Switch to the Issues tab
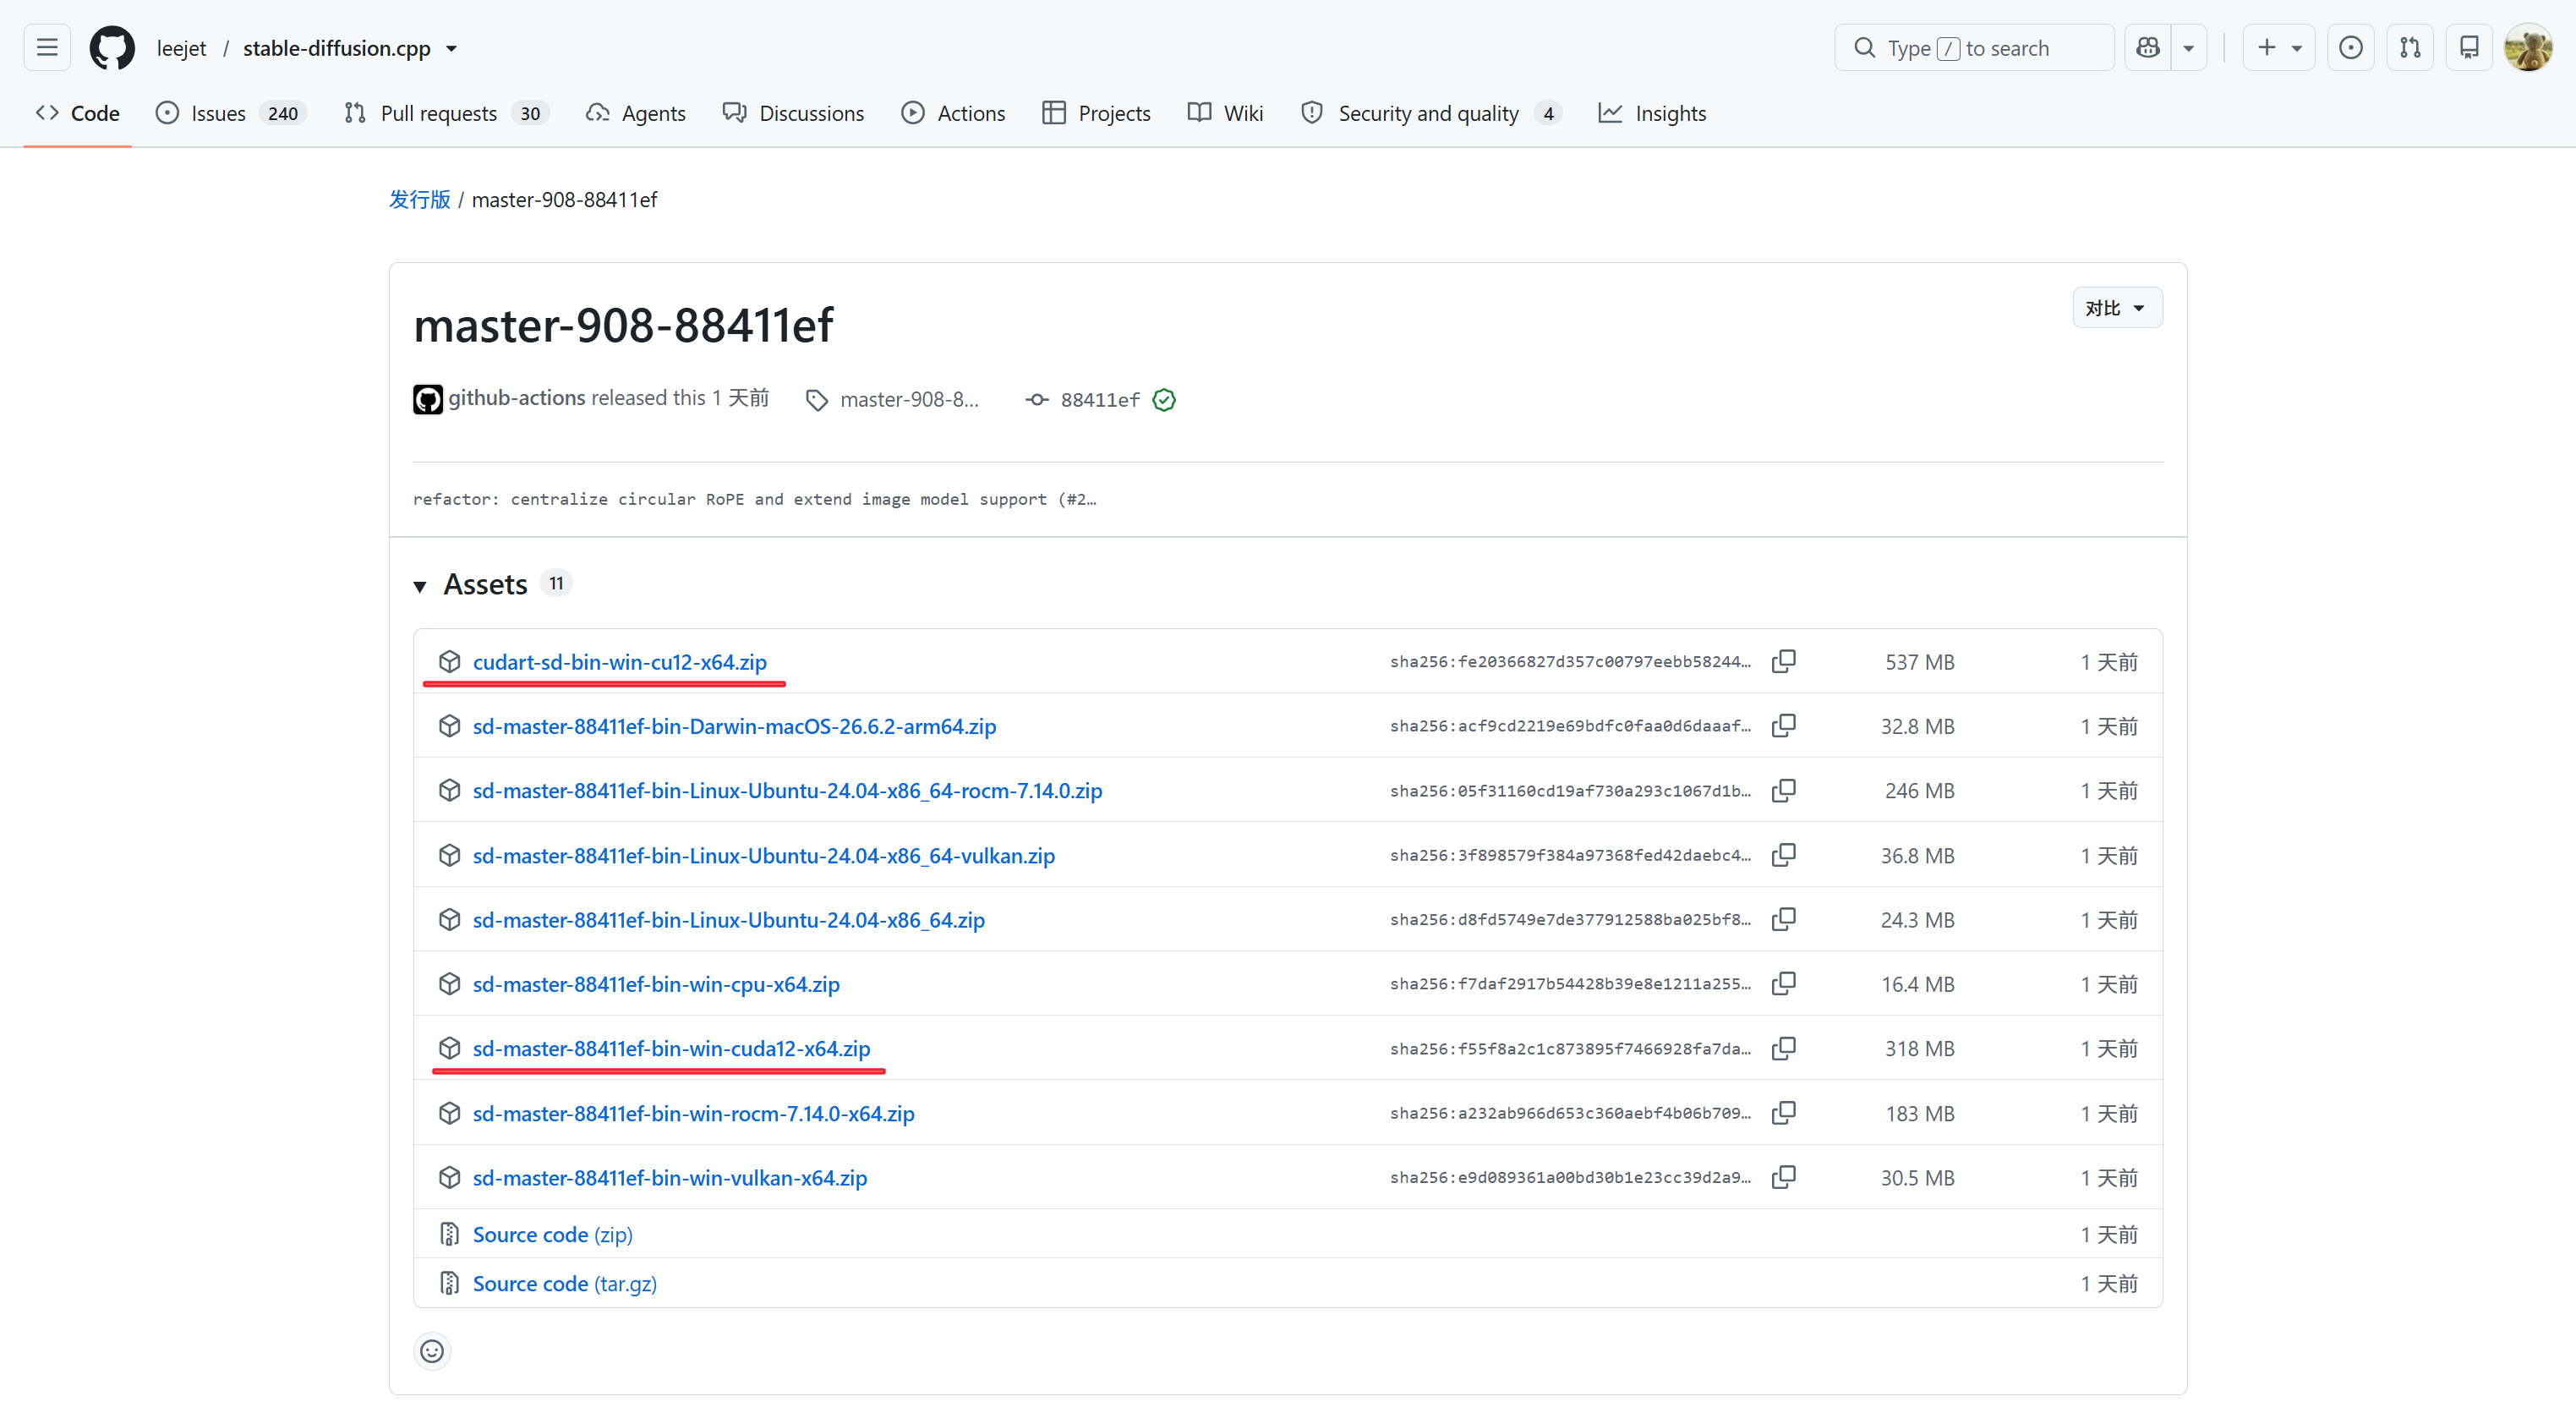This screenshot has height=1424, width=2576. coord(231,113)
